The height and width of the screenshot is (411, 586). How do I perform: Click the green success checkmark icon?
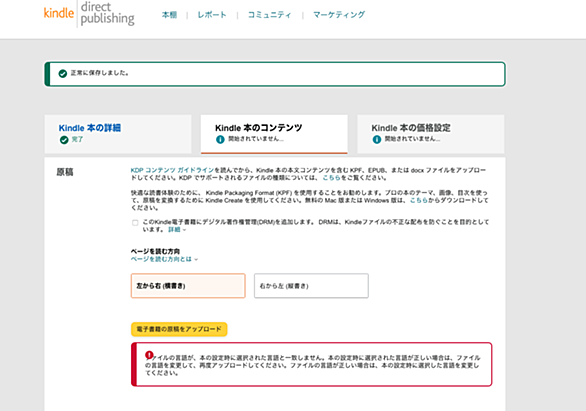pos(63,74)
